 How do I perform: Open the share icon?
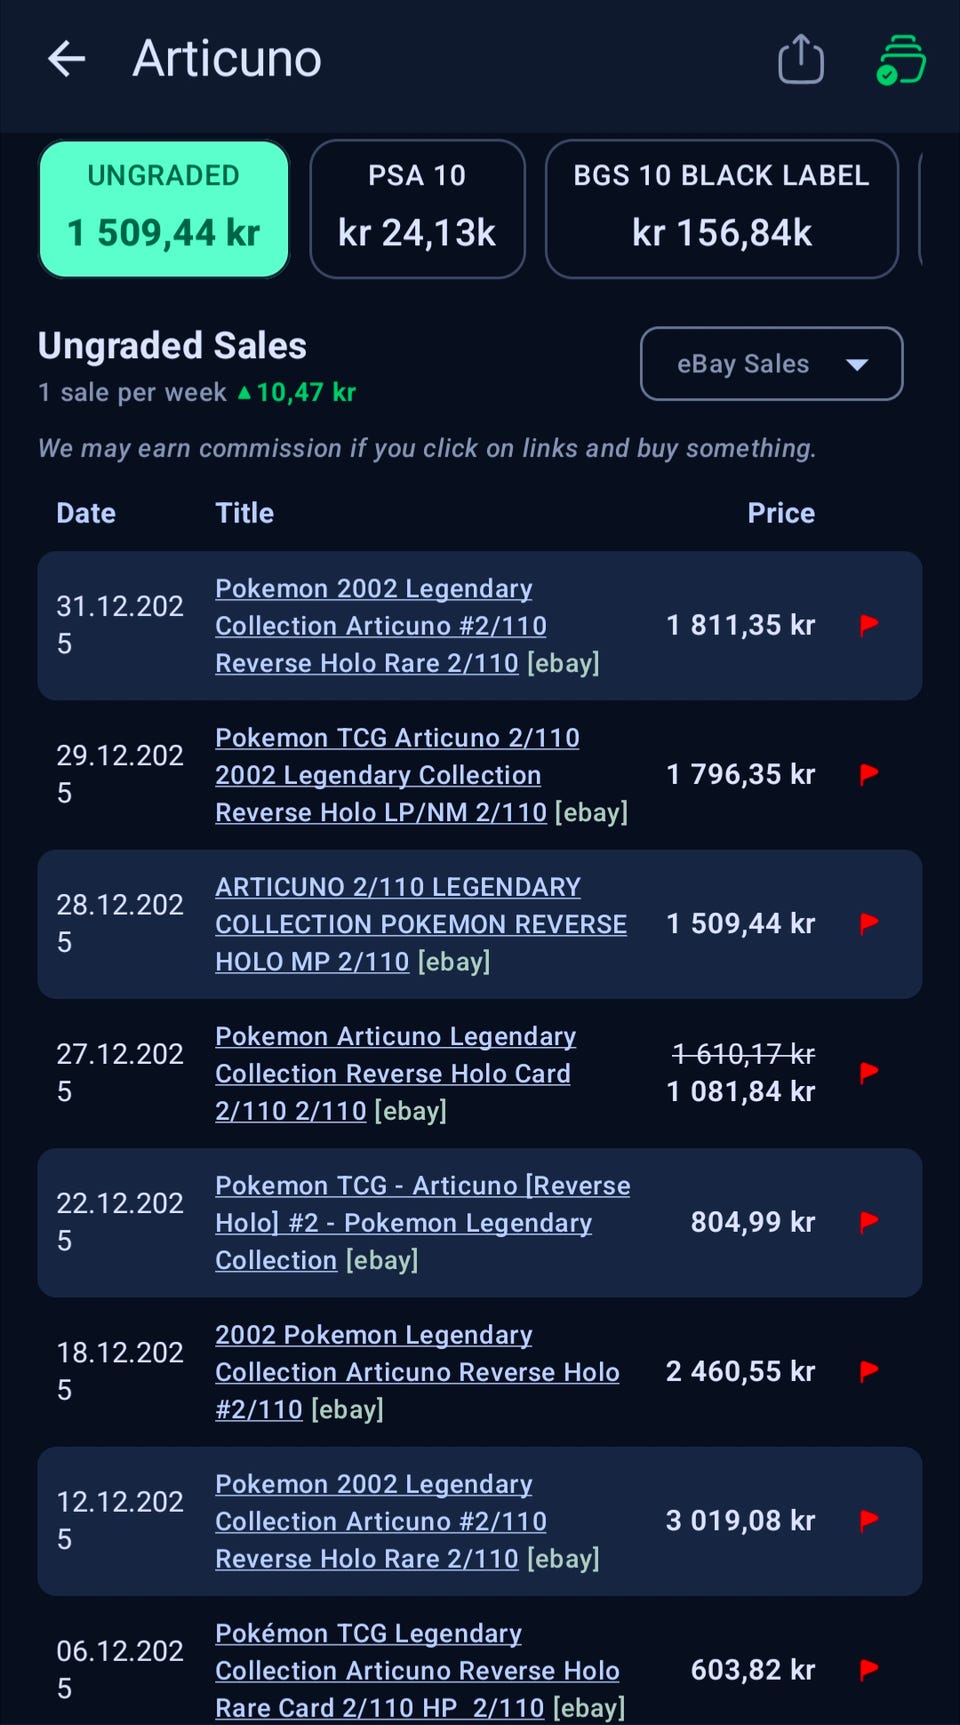[x=801, y=59]
